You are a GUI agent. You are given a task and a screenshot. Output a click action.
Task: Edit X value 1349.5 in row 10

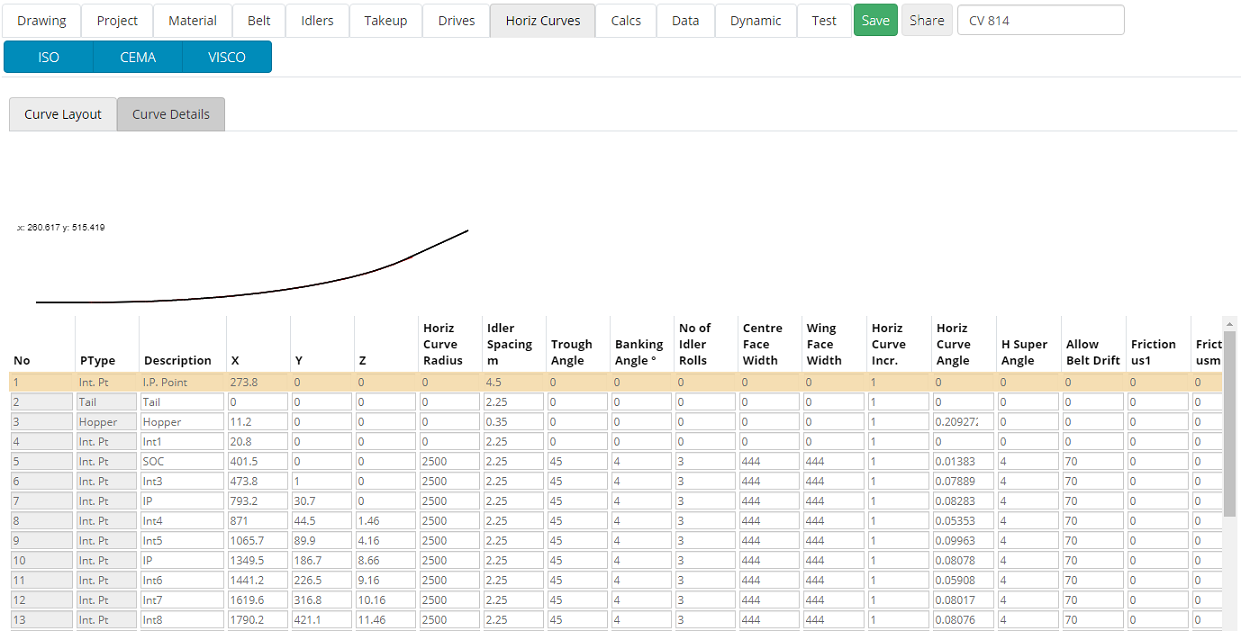point(259,560)
